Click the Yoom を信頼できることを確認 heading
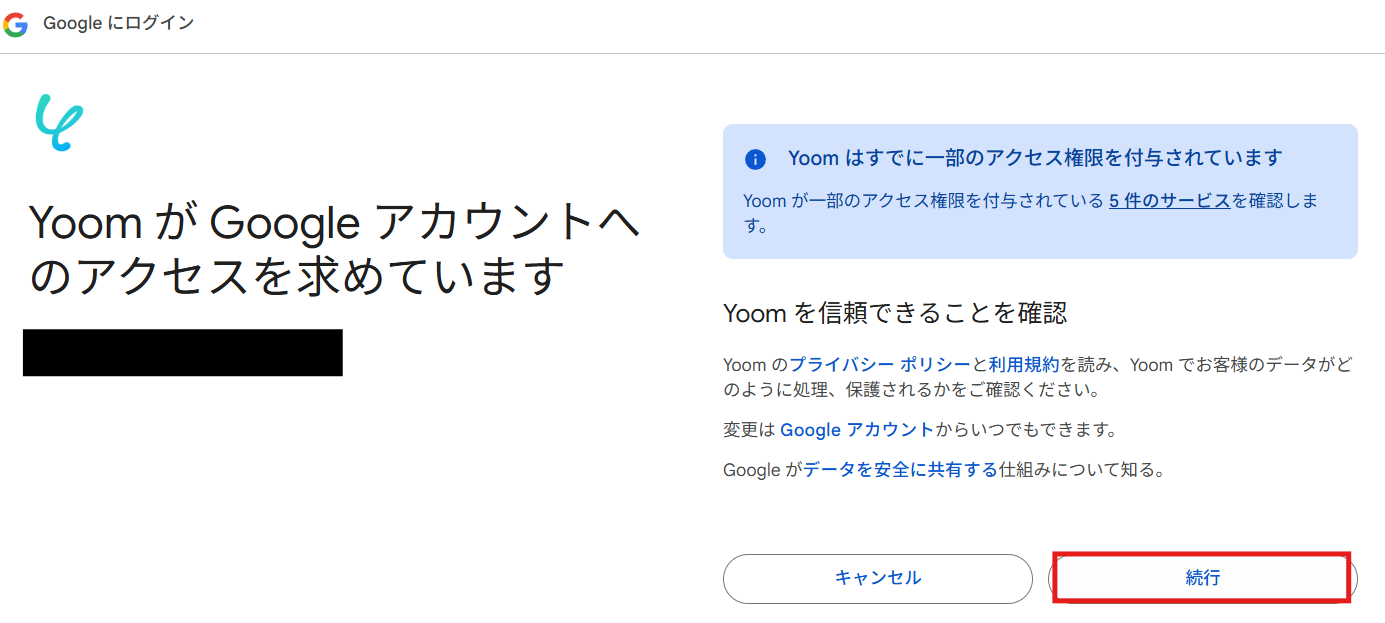The height and width of the screenshot is (623, 1385). (x=894, y=314)
